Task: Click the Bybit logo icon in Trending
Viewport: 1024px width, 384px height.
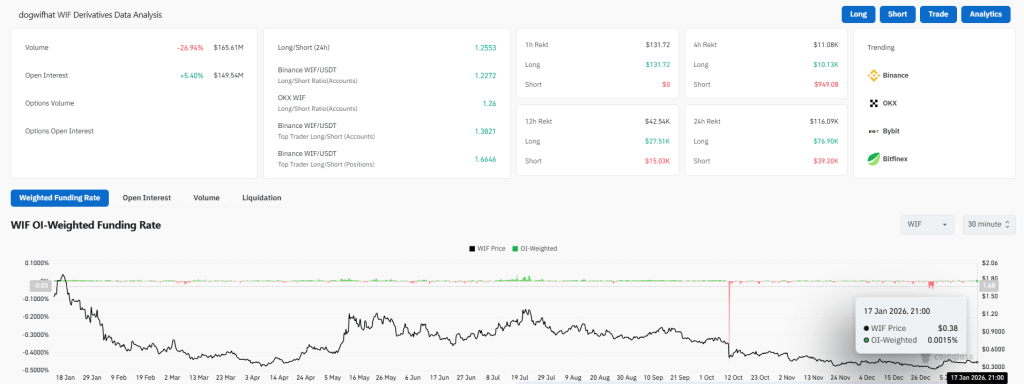Action: (873, 131)
